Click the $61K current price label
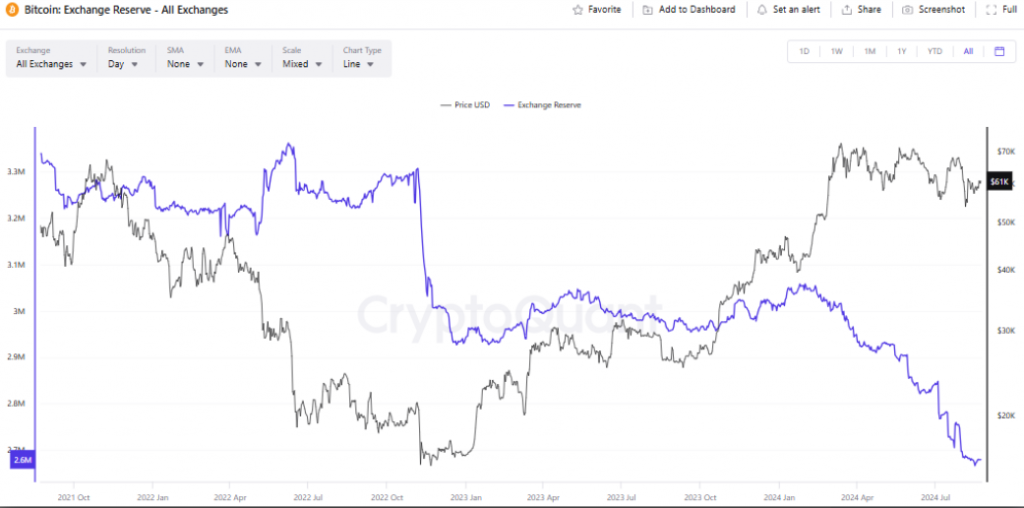Viewport: 1024px width, 508px height. point(999,182)
